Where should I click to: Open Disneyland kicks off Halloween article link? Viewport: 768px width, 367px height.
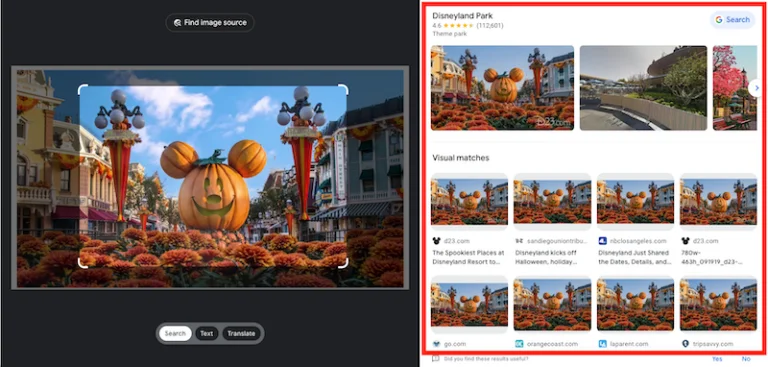(x=550, y=258)
